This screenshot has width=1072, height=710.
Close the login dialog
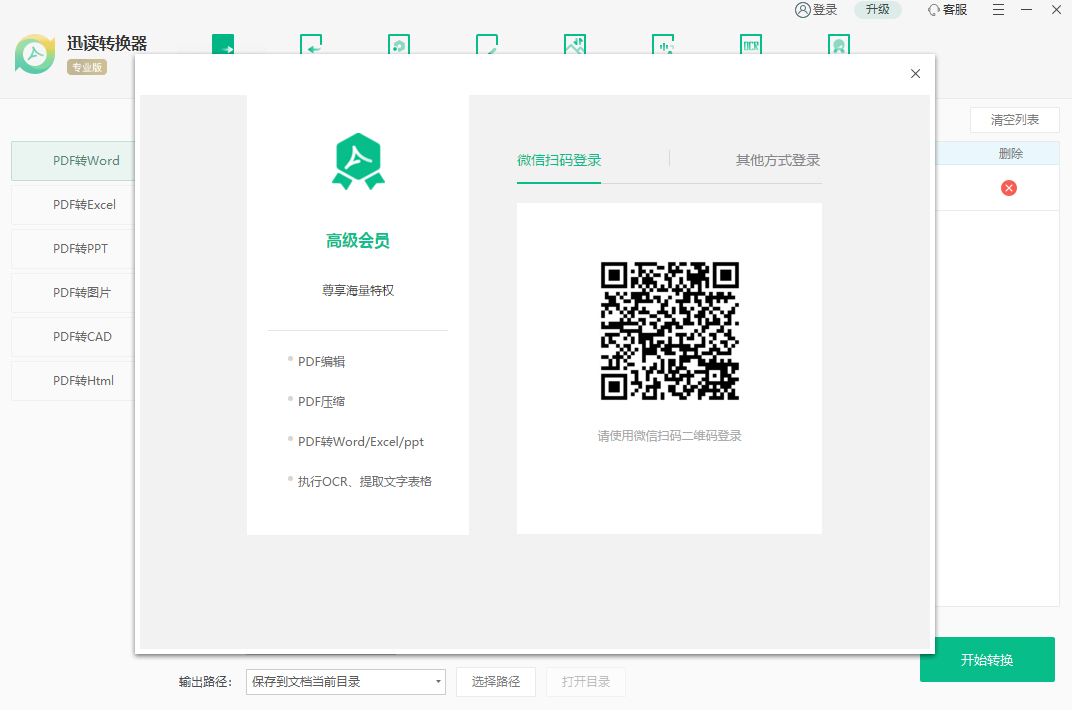[915, 74]
